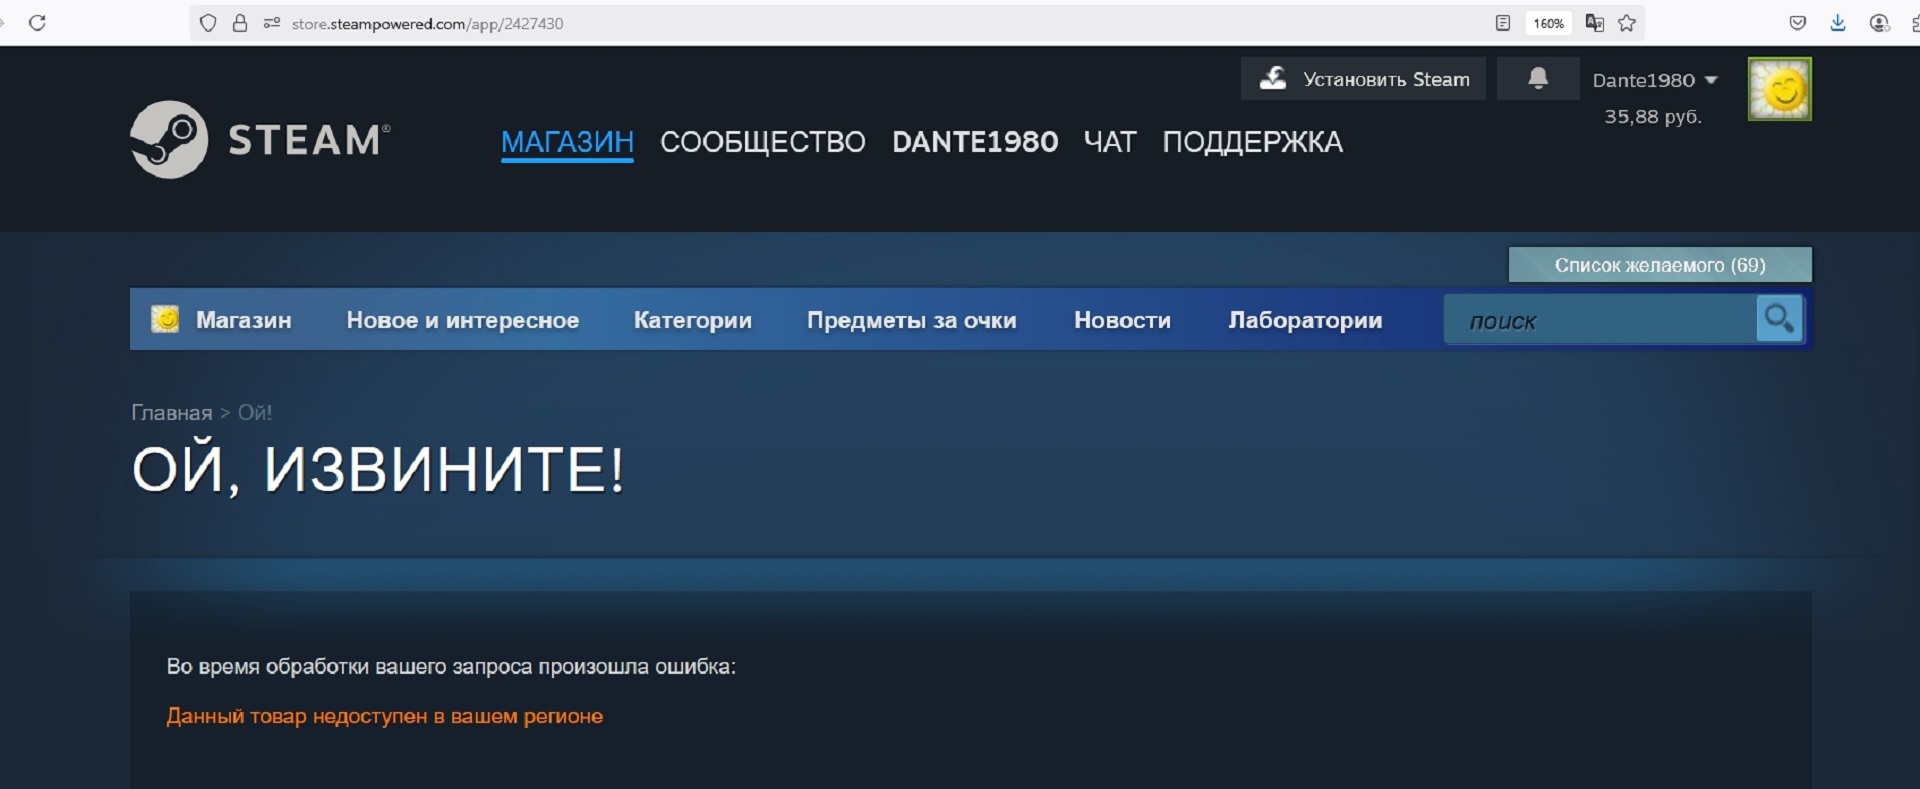Open the user avatar profile picture

(1779, 89)
